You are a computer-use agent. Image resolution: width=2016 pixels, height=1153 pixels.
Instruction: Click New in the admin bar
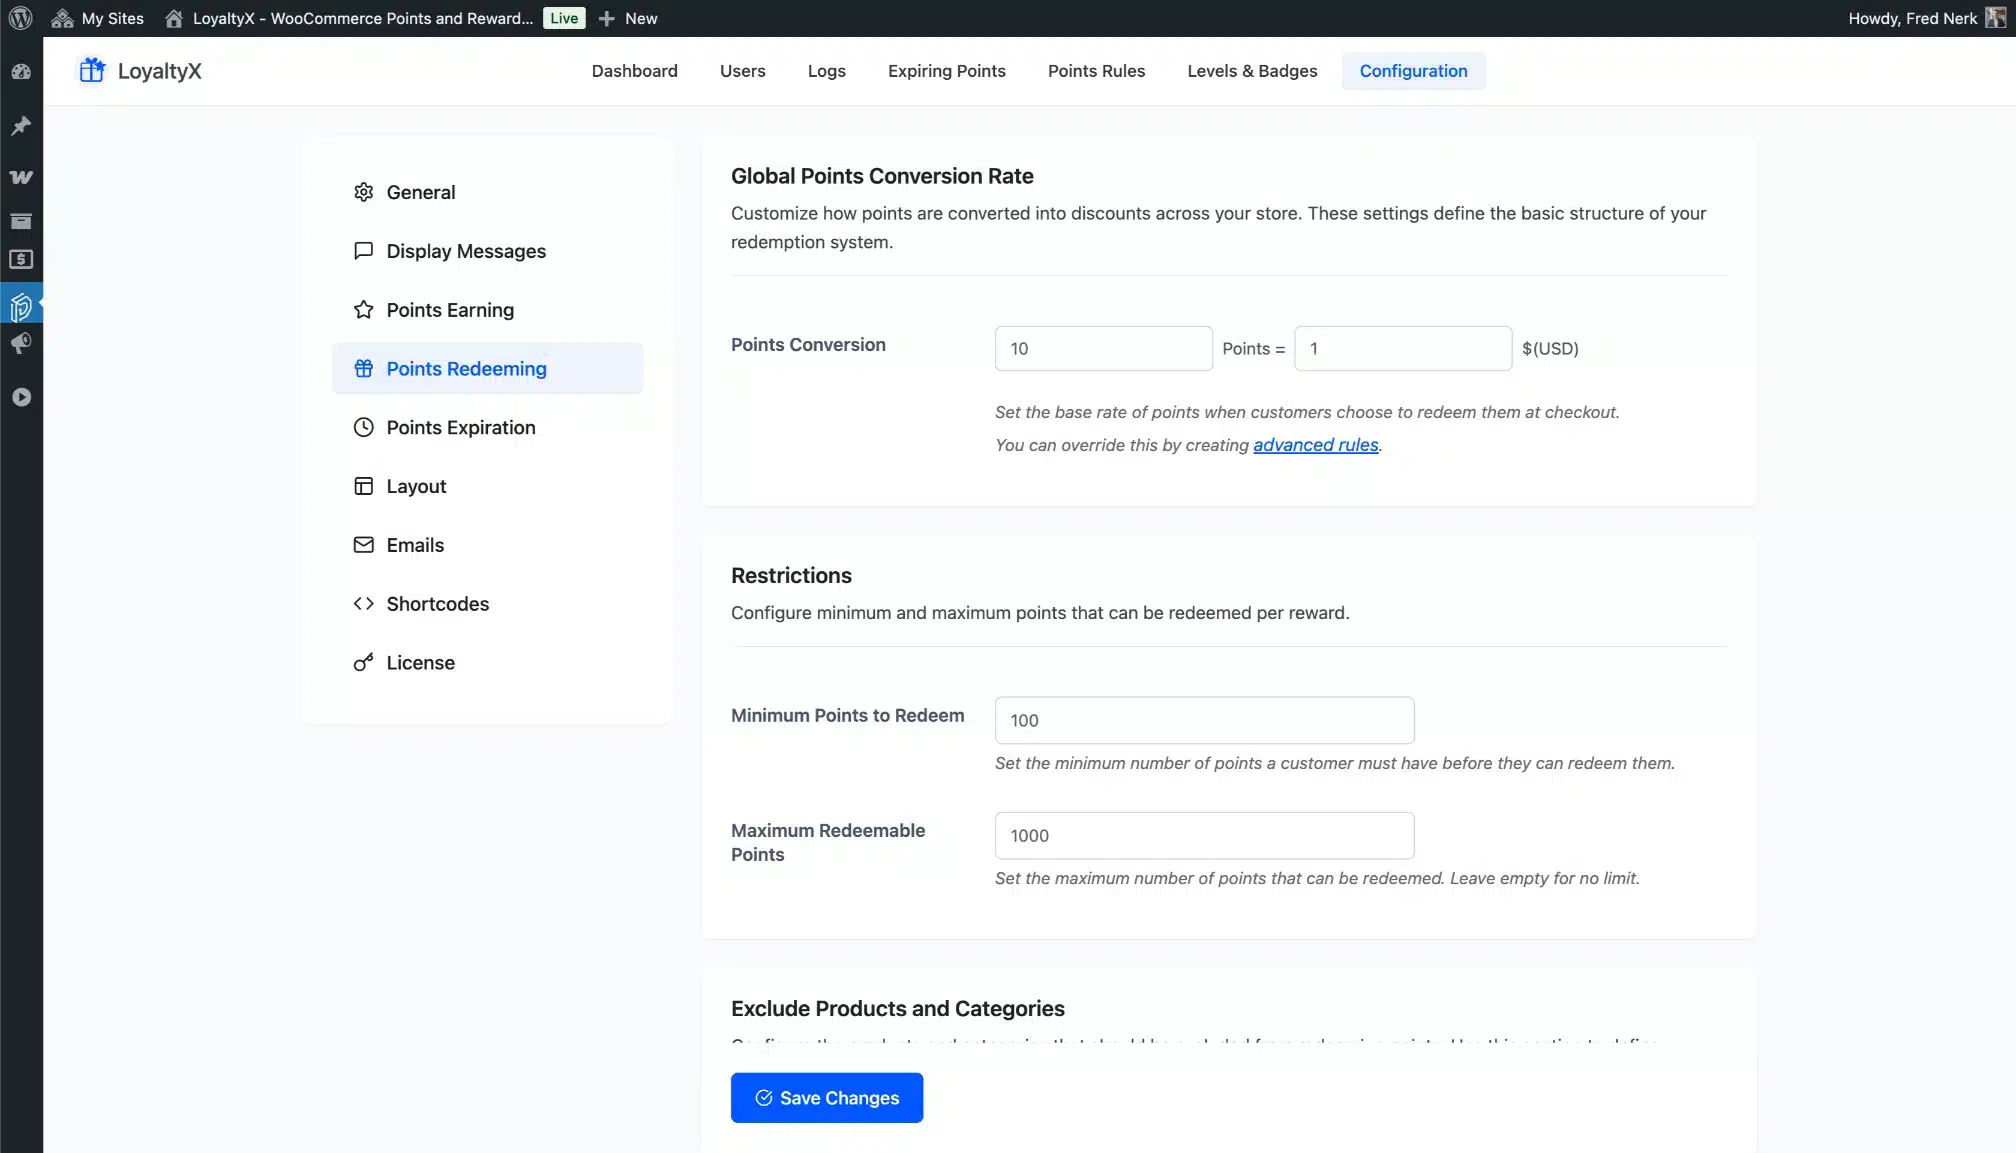628,18
